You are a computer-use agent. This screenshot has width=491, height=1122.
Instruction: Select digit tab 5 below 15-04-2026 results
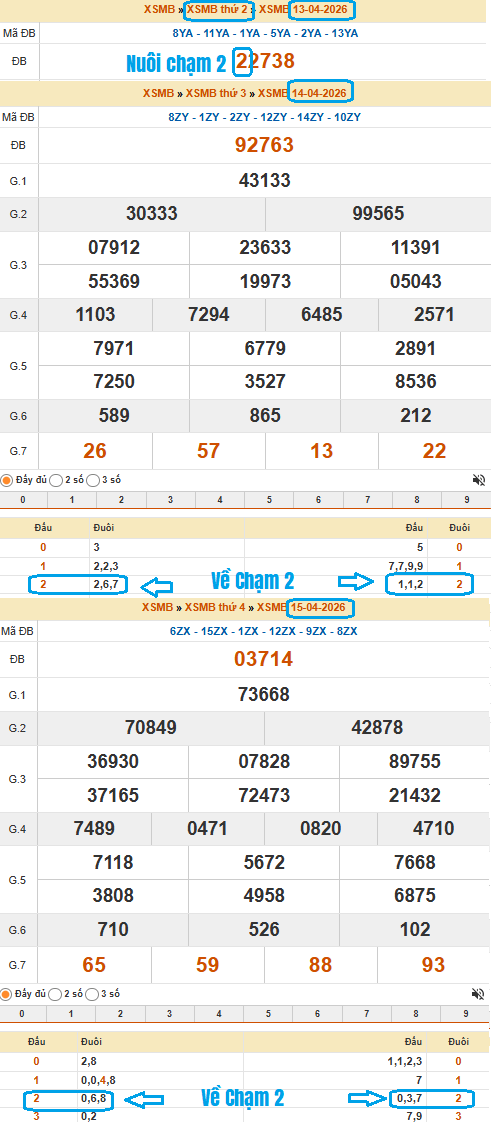pos(268,1013)
